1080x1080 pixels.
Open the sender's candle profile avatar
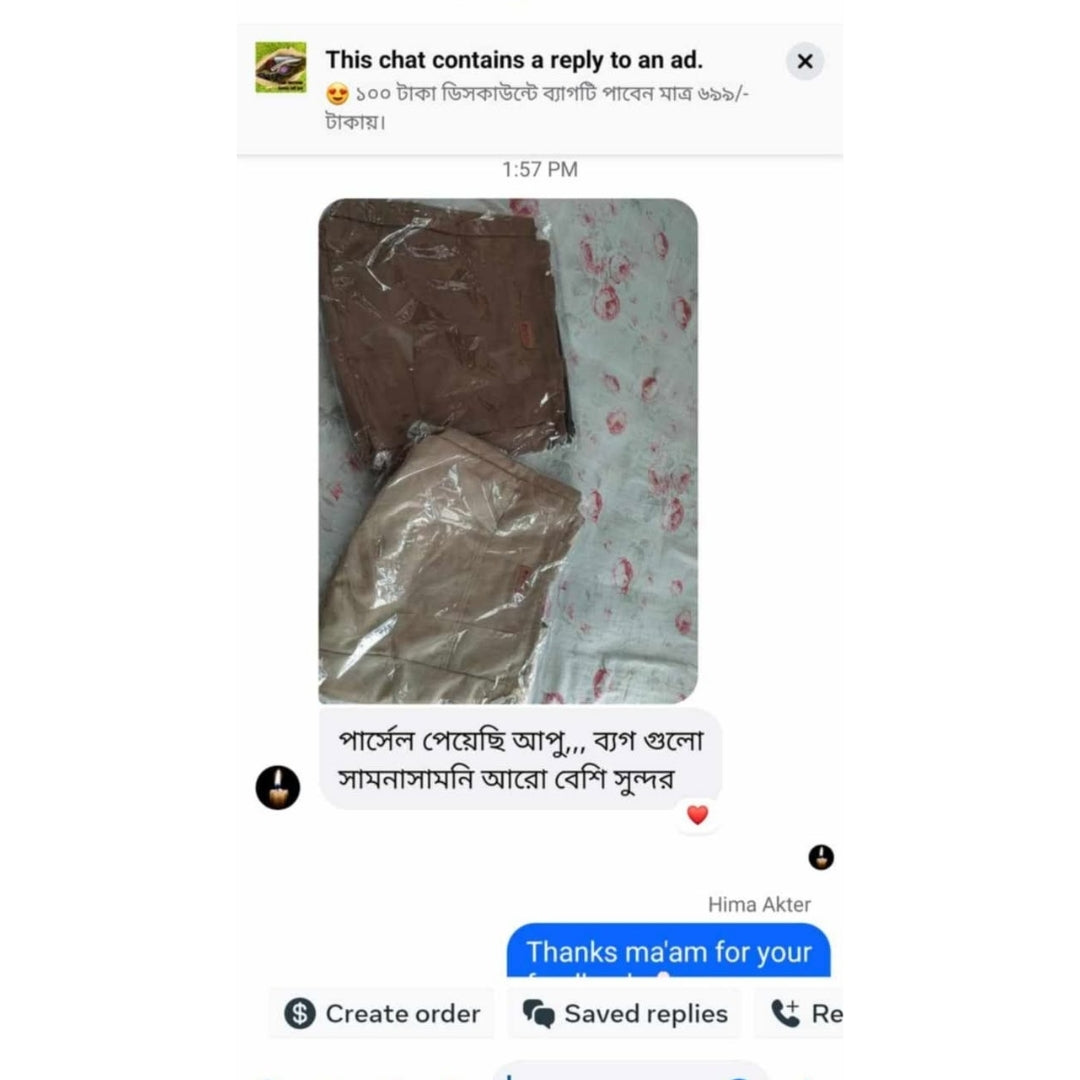point(278,787)
